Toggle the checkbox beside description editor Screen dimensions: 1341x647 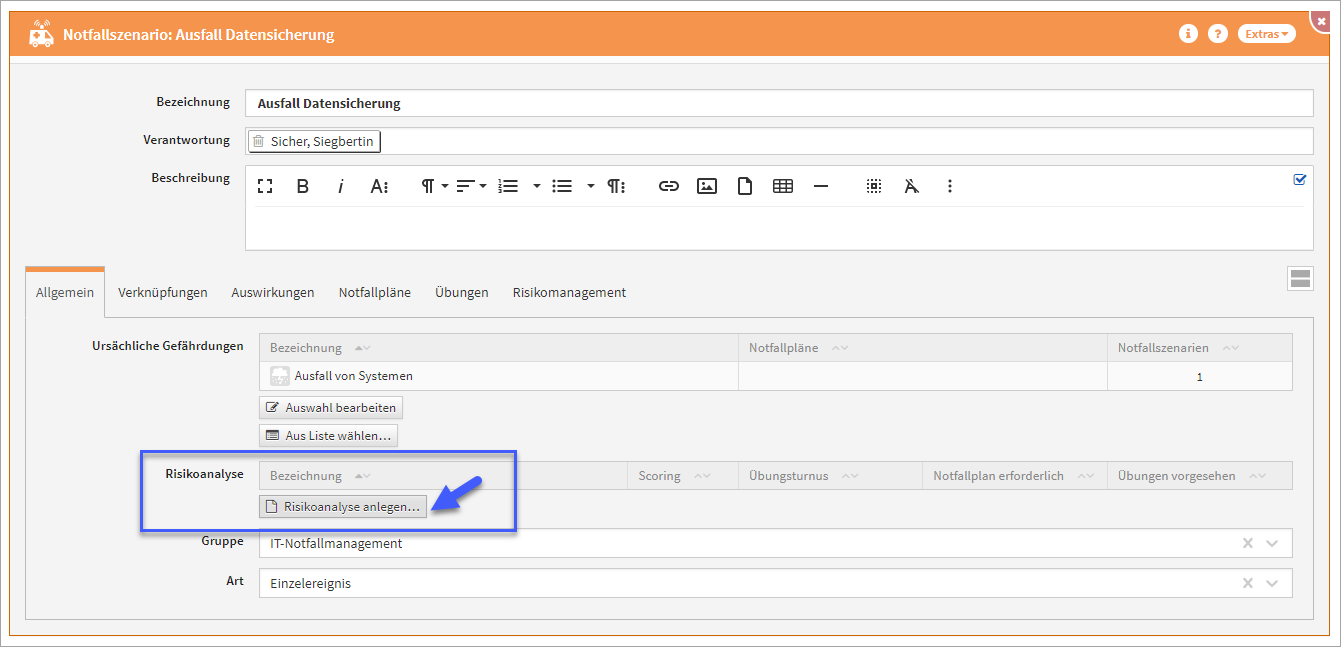pos(1300,180)
